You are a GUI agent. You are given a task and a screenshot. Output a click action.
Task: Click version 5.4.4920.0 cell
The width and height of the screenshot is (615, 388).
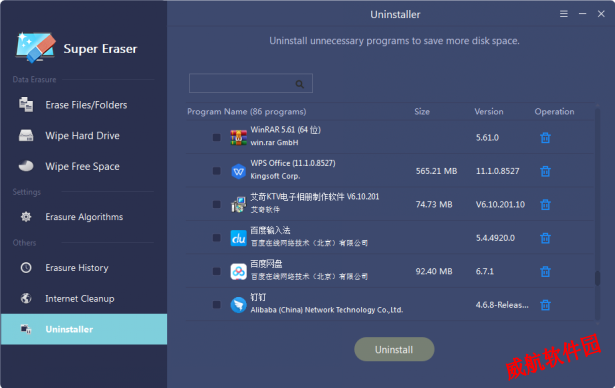pos(495,238)
